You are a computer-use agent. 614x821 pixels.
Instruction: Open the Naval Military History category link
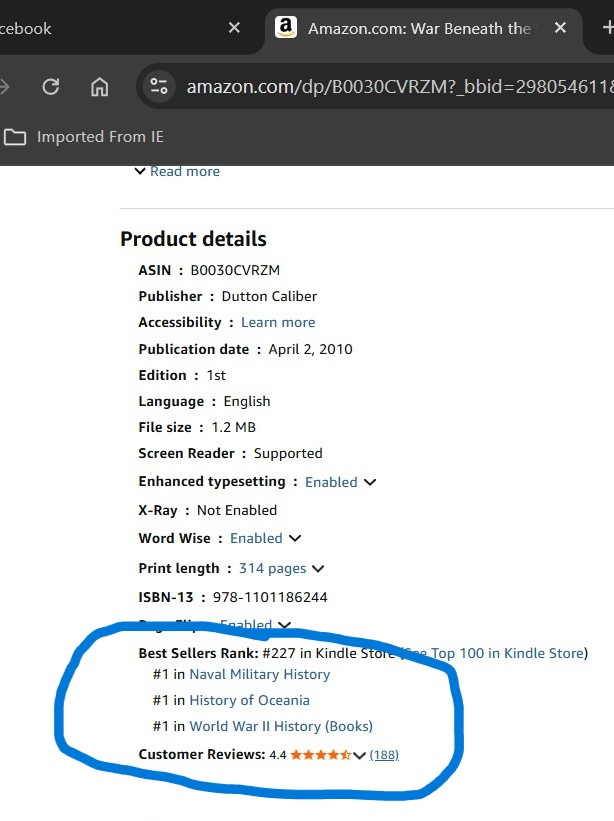point(259,674)
